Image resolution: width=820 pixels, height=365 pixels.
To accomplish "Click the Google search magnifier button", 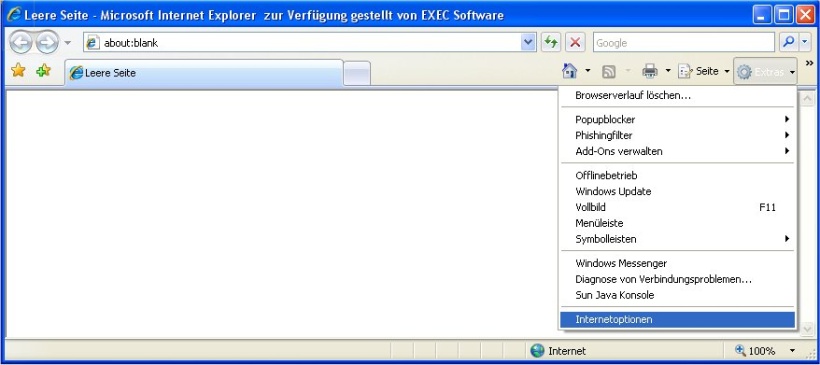I will click(789, 42).
